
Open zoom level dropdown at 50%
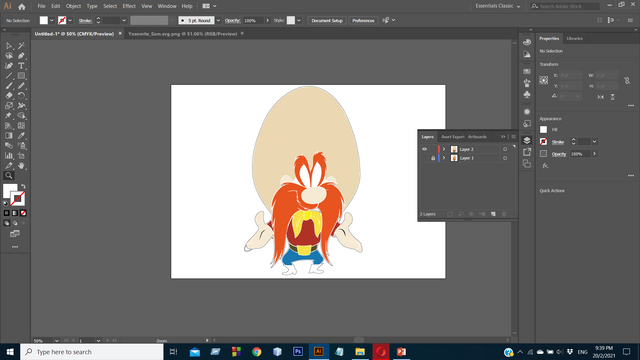pos(57,340)
